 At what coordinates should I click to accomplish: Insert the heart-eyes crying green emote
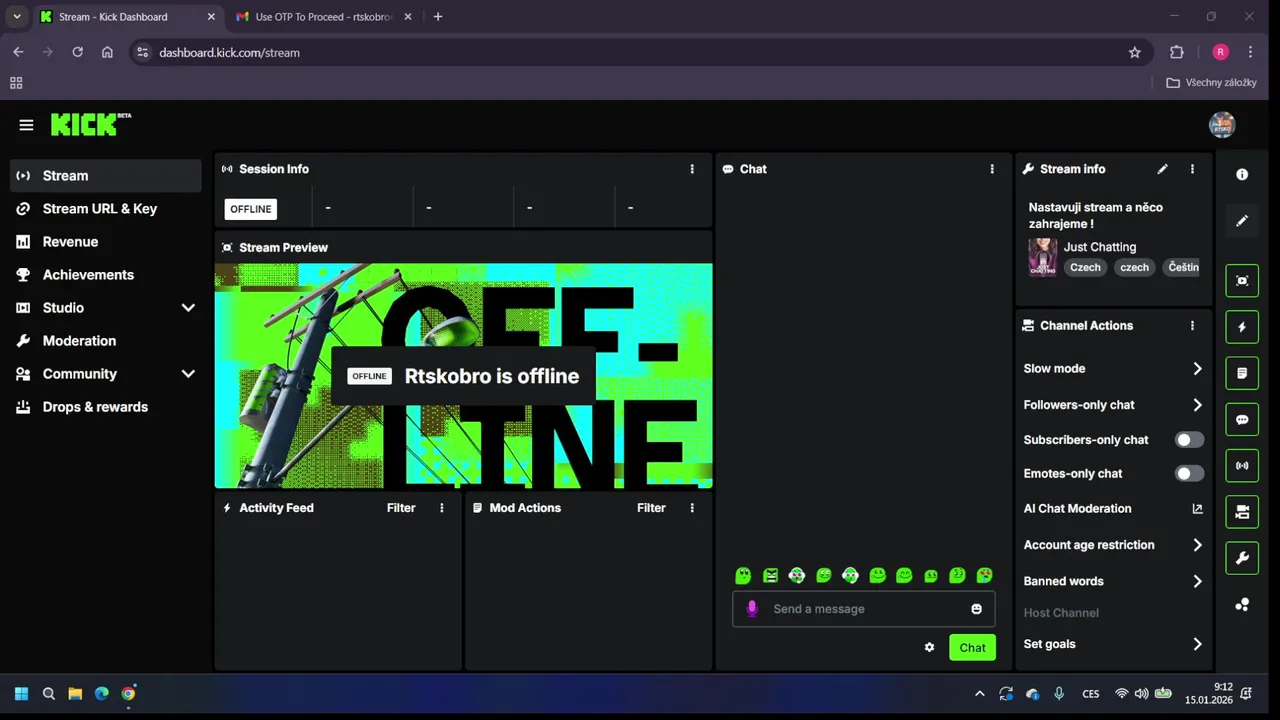pos(985,575)
